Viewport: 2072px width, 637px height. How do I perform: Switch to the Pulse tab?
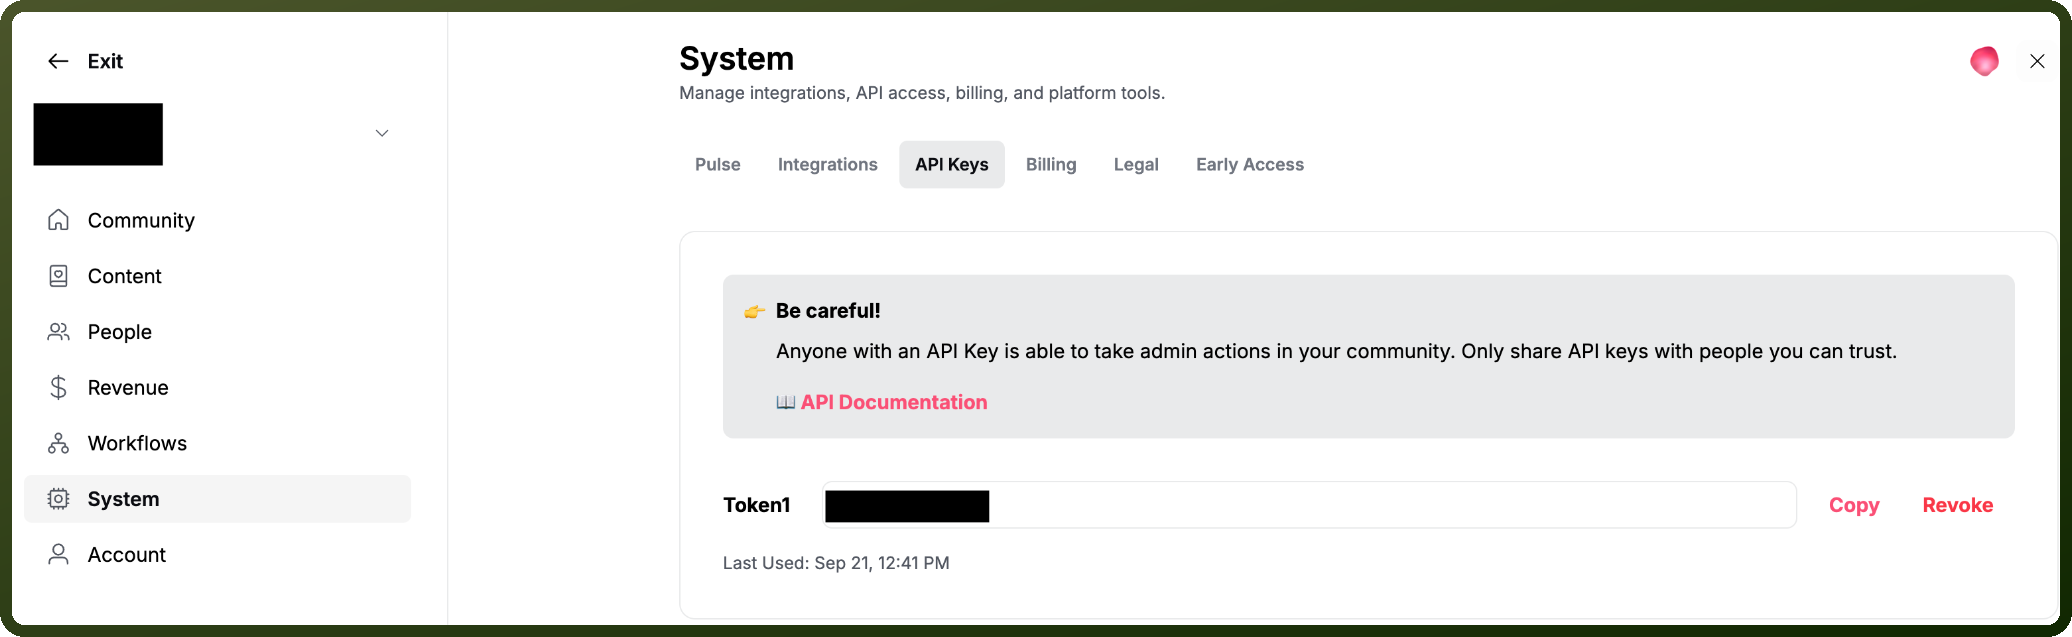point(718,164)
